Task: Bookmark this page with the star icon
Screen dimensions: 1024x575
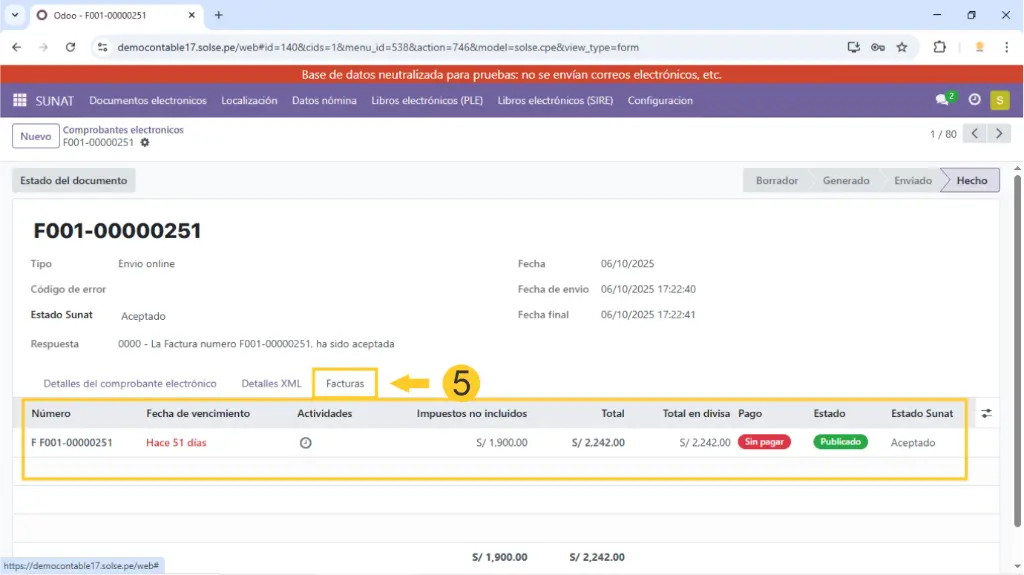Action: coord(902,47)
